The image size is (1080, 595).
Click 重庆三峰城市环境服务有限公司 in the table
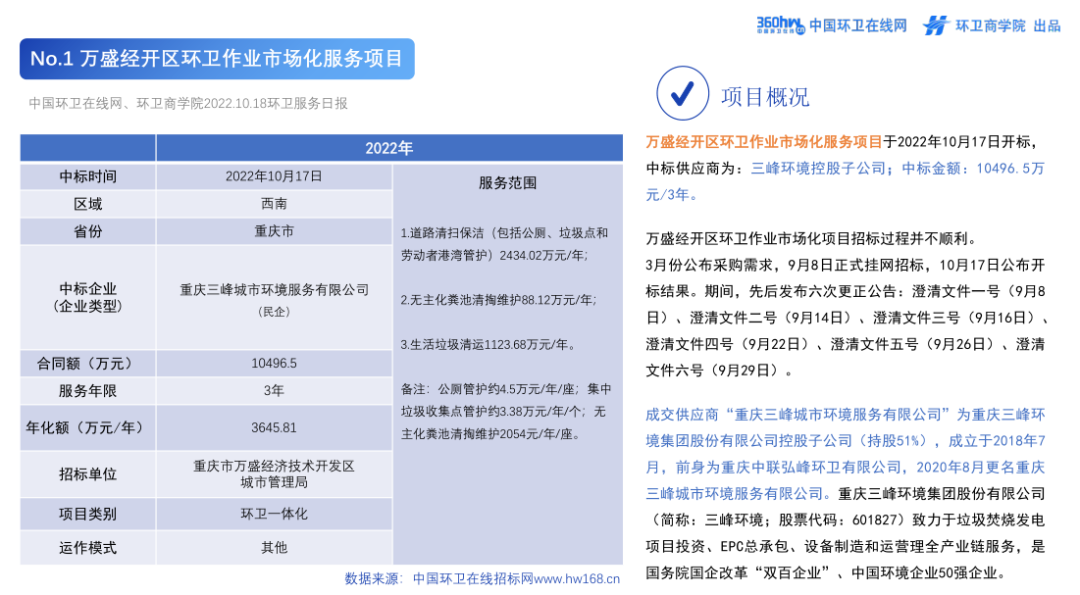[x=274, y=290]
